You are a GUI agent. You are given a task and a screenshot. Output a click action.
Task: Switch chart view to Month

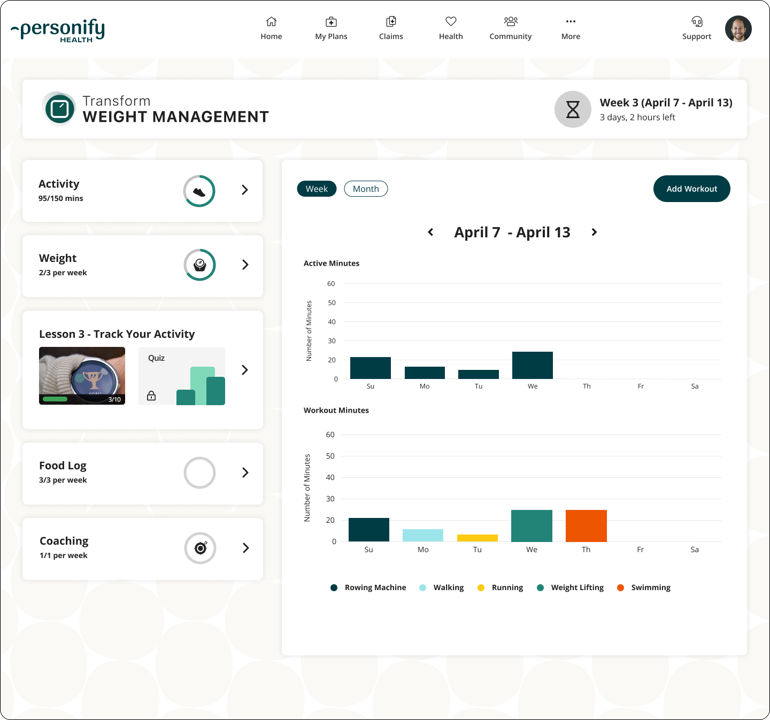point(366,189)
